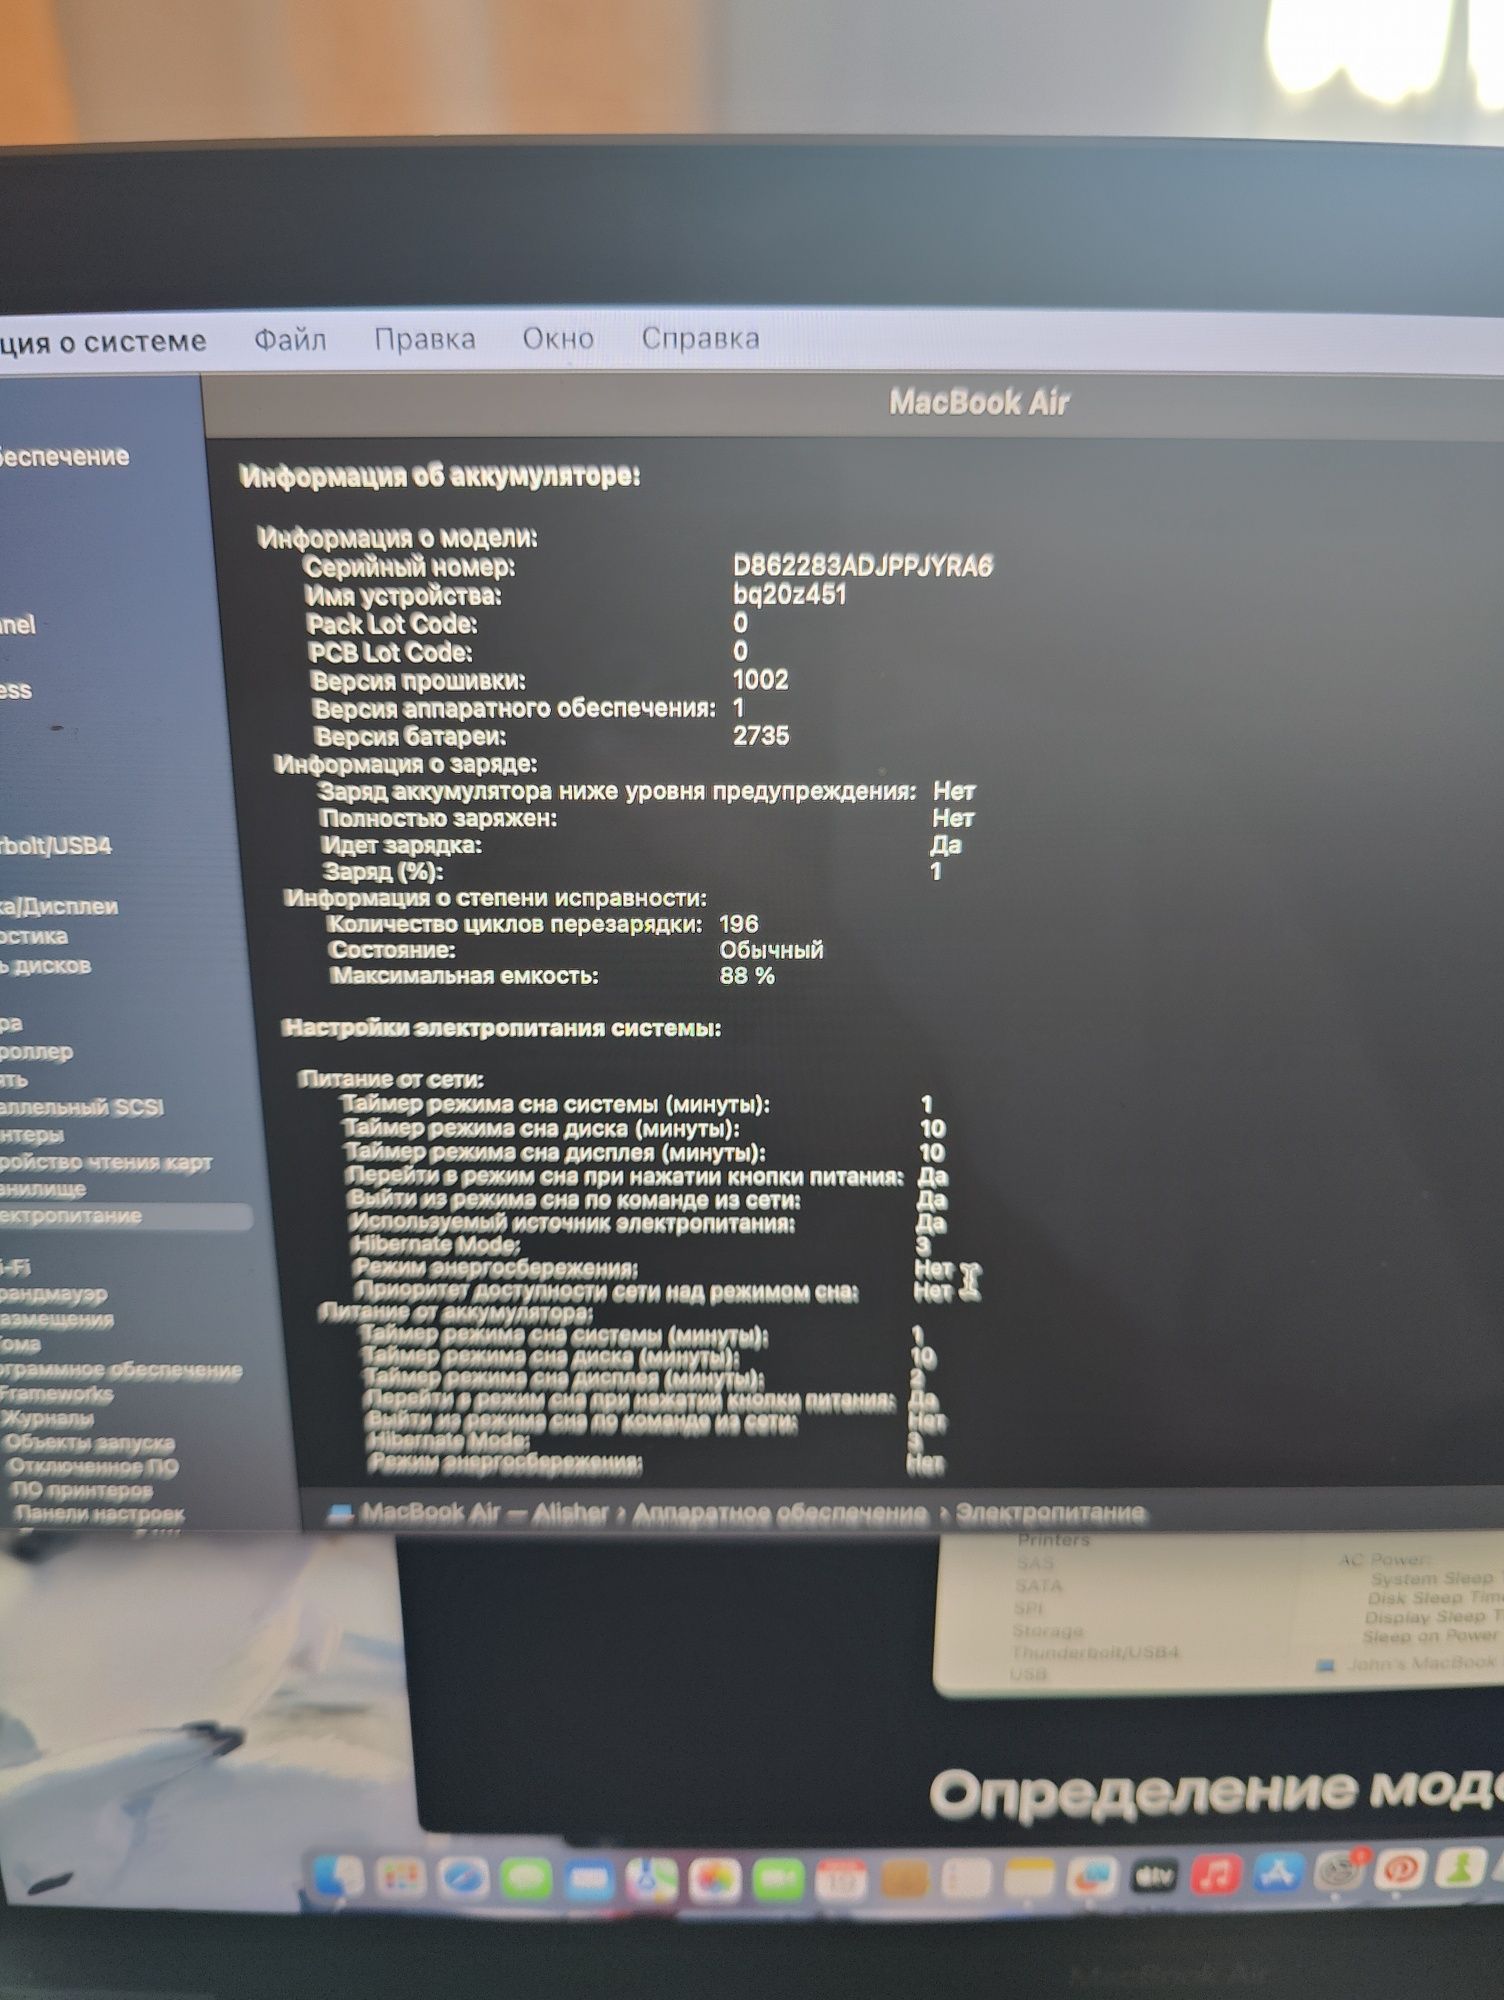The width and height of the screenshot is (1504, 2000).
Task: Open the application menu ending 'о системе'
Action: coord(103,342)
